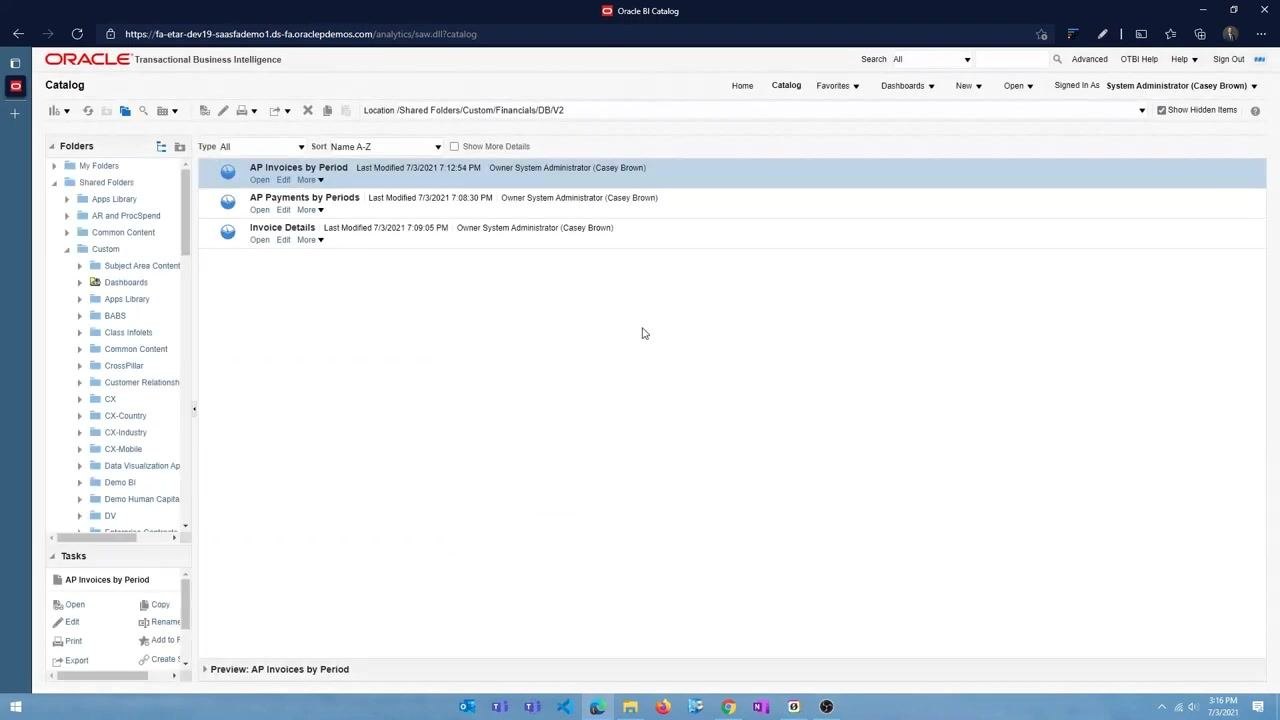The height and width of the screenshot is (720, 1280).
Task: Open the Type filter dropdown
Action: (x=262, y=147)
